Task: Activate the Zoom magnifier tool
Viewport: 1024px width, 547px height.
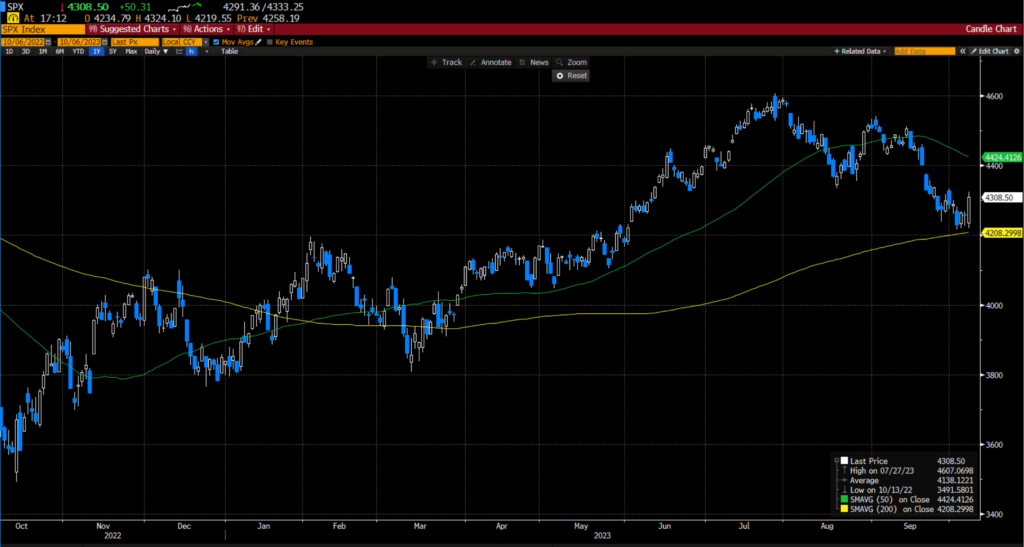Action: (572, 62)
